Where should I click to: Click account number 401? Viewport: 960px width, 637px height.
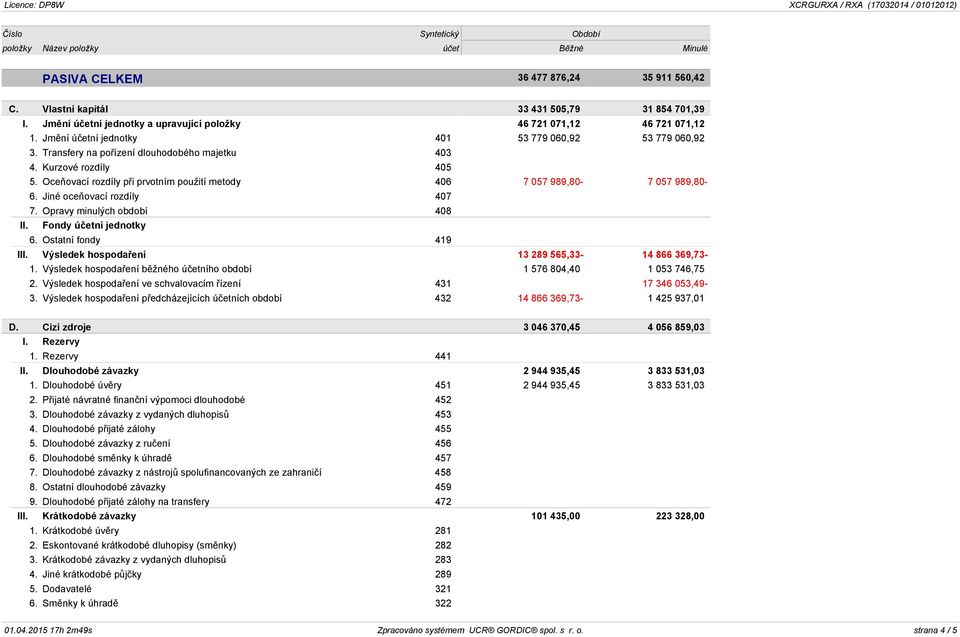[443, 138]
